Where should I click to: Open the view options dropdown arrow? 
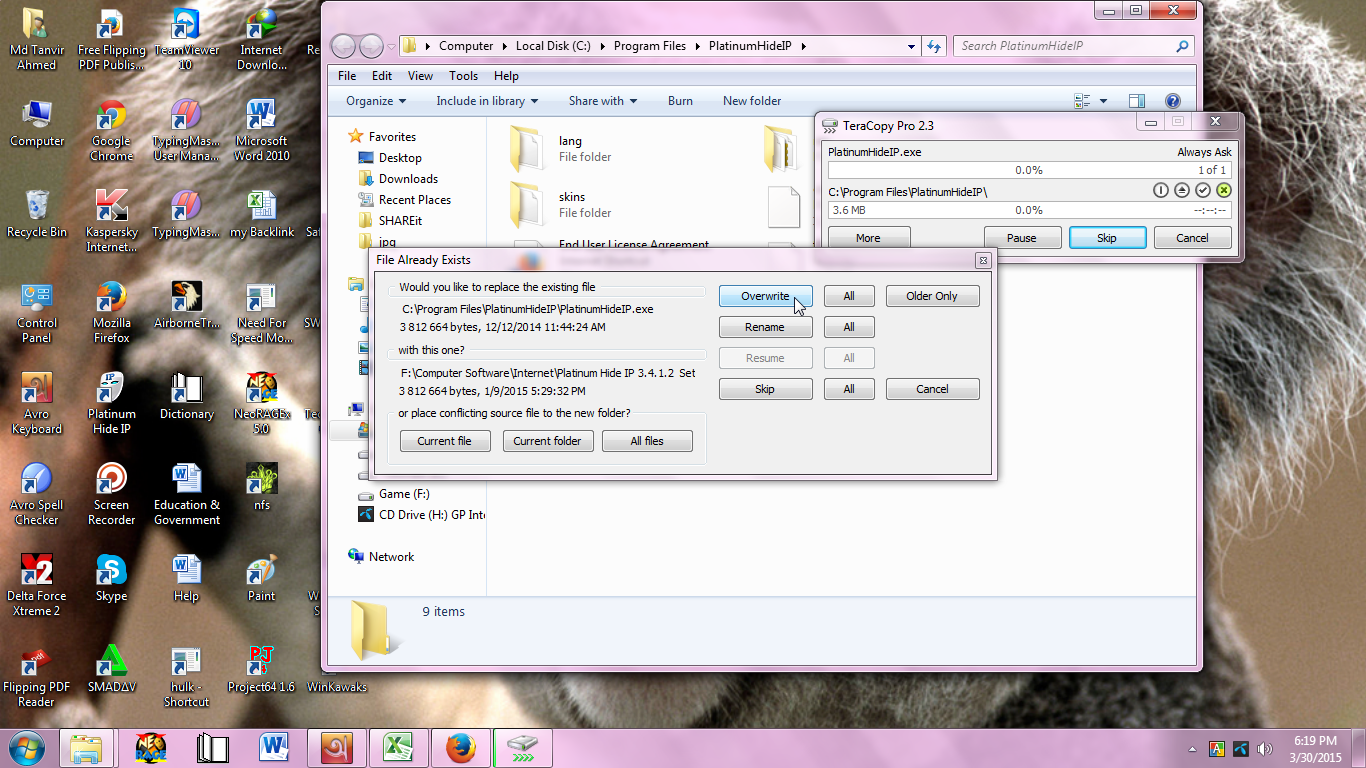coord(1104,101)
